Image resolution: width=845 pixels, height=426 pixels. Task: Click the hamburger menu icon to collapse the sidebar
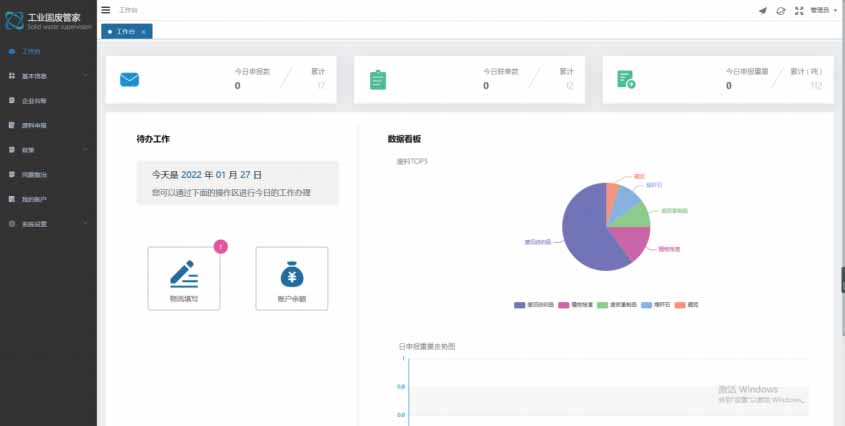click(106, 10)
